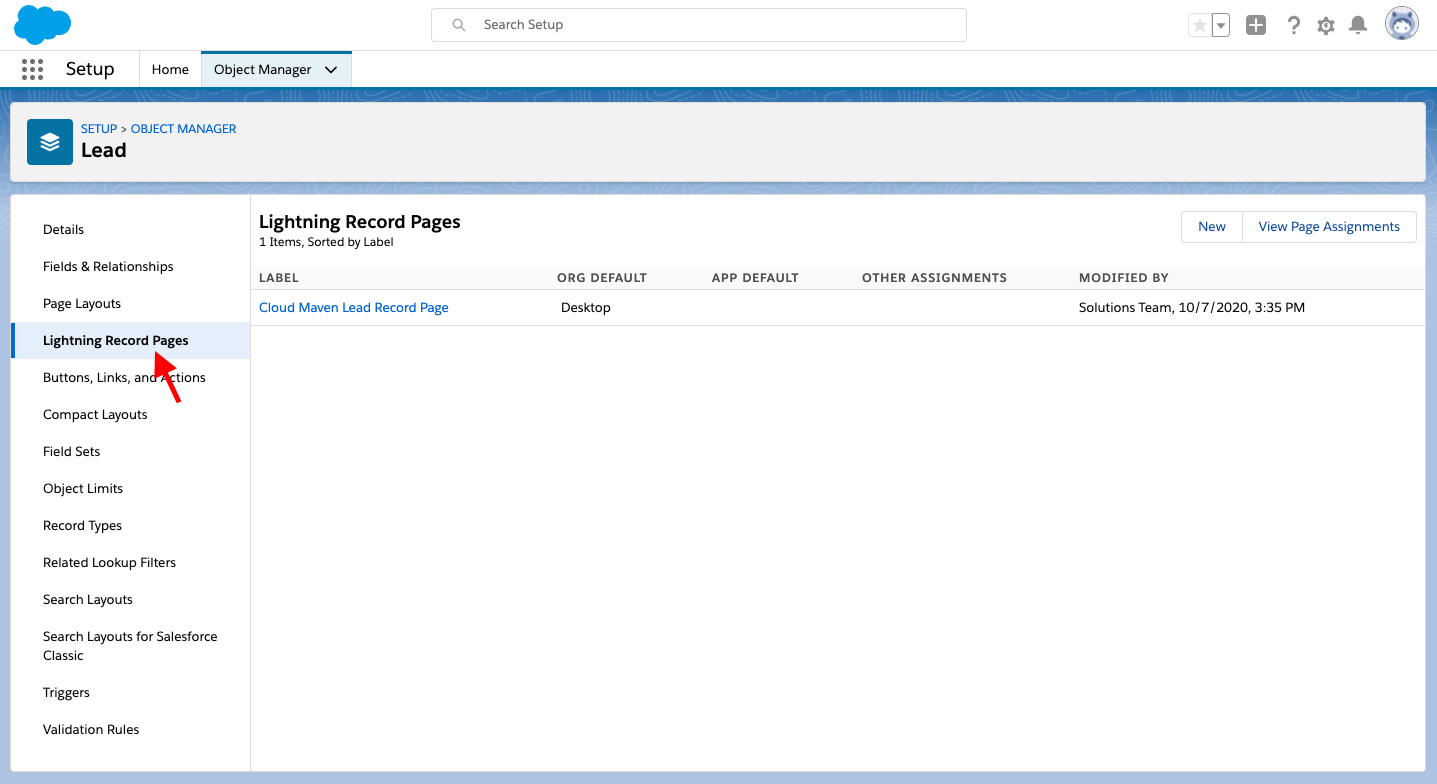The width and height of the screenshot is (1437, 784).
Task: Open Validation Rules in the sidebar
Action: (91, 730)
